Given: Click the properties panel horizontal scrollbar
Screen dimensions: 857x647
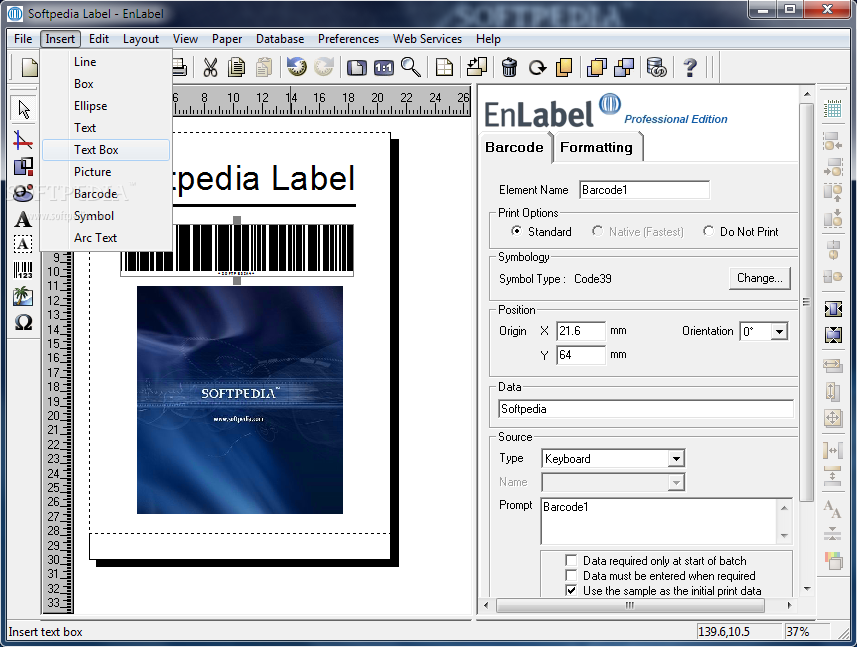Looking at the screenshot, I should coord(630,605).
